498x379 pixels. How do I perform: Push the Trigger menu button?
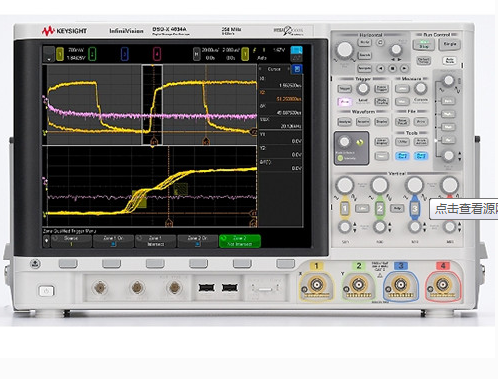345,89
